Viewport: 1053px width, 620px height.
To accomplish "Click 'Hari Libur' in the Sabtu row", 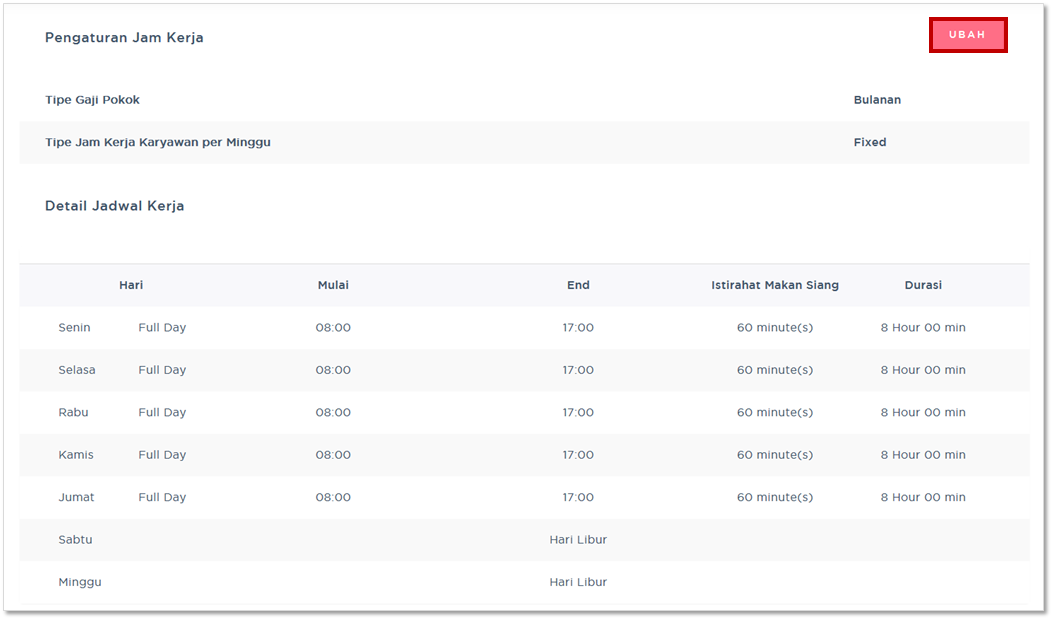I will point(578,539).
